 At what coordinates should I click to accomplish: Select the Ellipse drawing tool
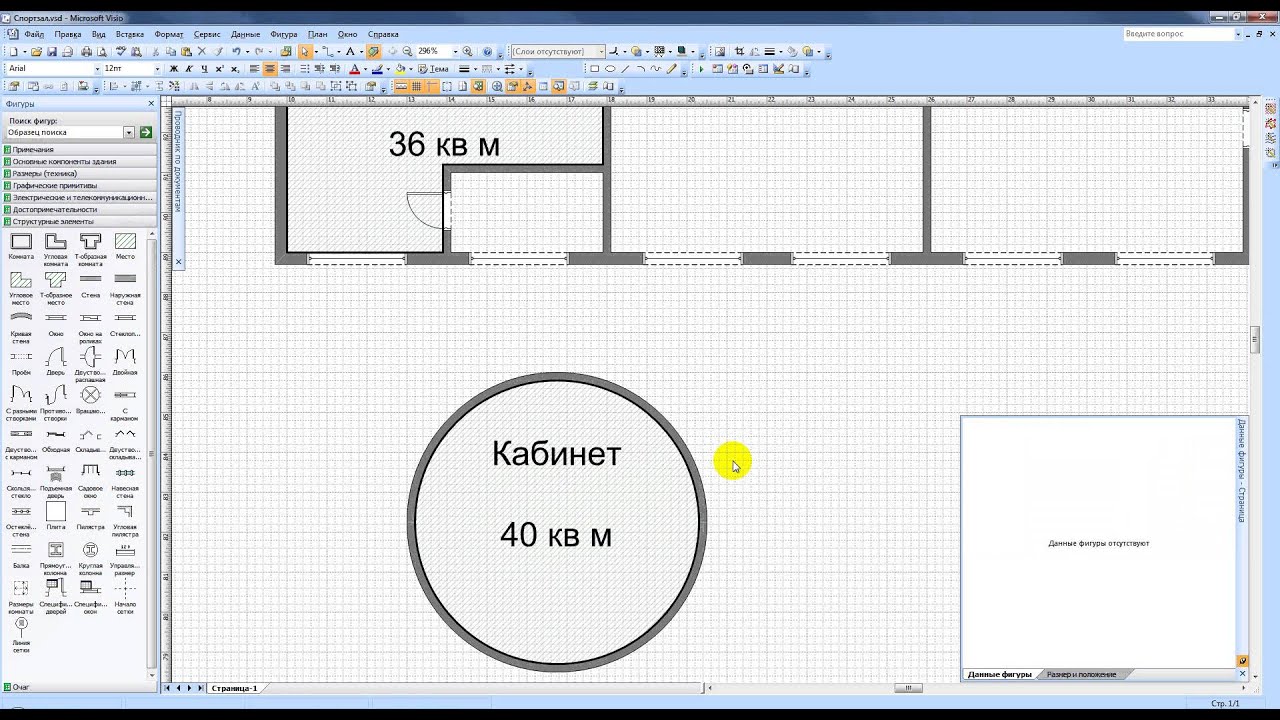coord(610,69)
